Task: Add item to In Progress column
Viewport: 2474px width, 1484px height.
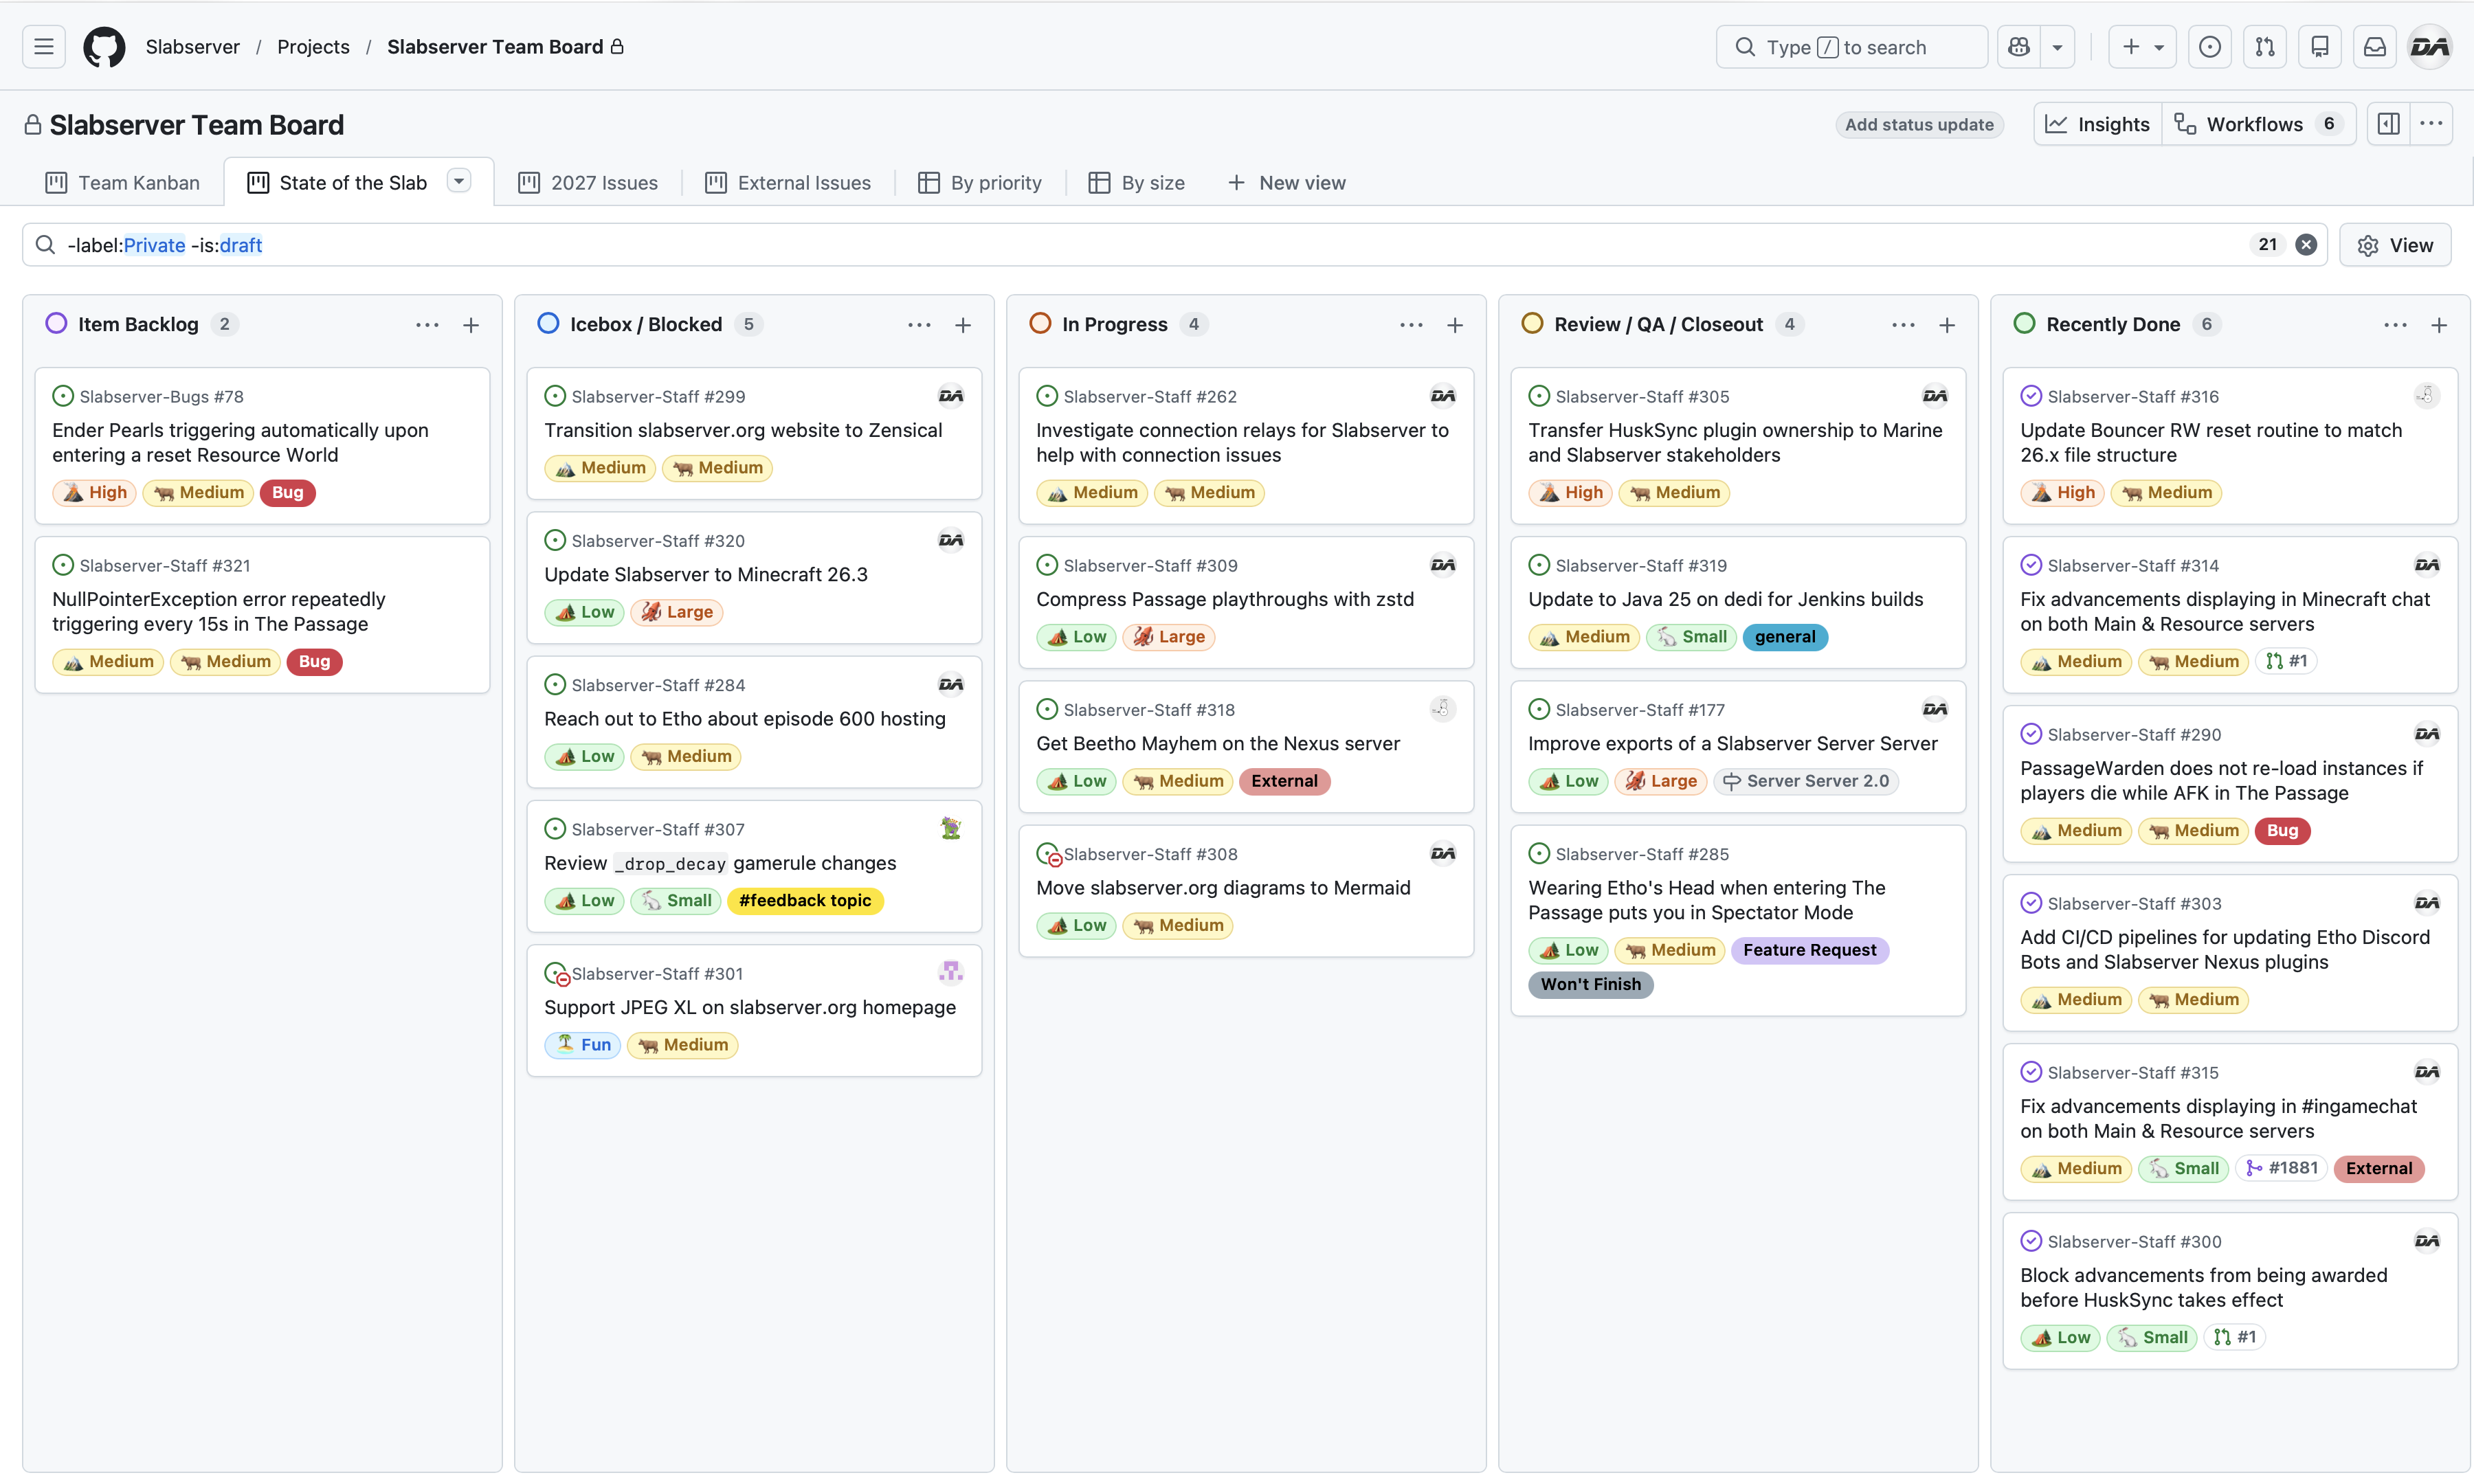Action: [x=1455, y=325]
